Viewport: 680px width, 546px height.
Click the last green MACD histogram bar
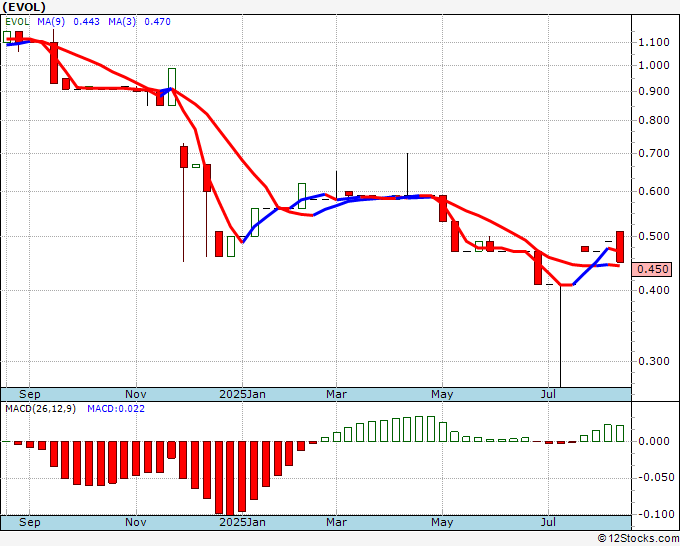[620, 433]
